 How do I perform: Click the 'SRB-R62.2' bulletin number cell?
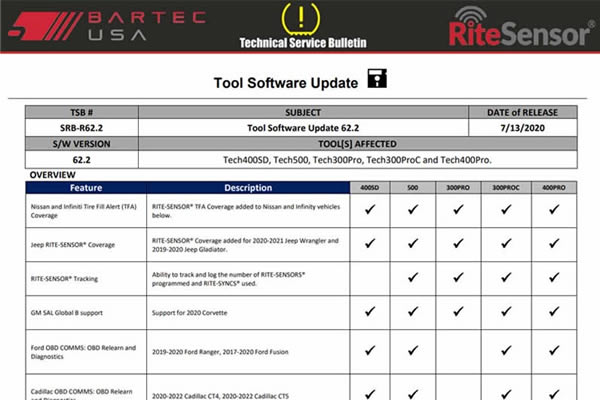tap(82, 128)
